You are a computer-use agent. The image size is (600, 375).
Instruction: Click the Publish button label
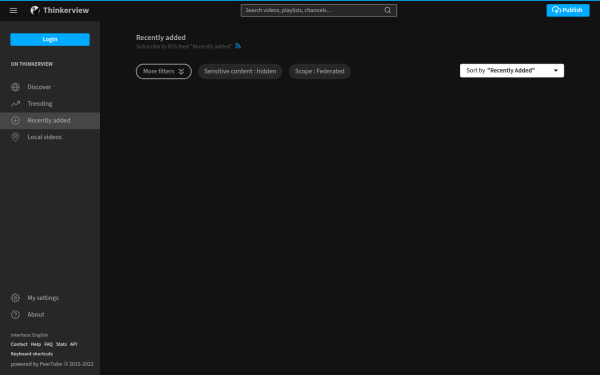point(572,10)
